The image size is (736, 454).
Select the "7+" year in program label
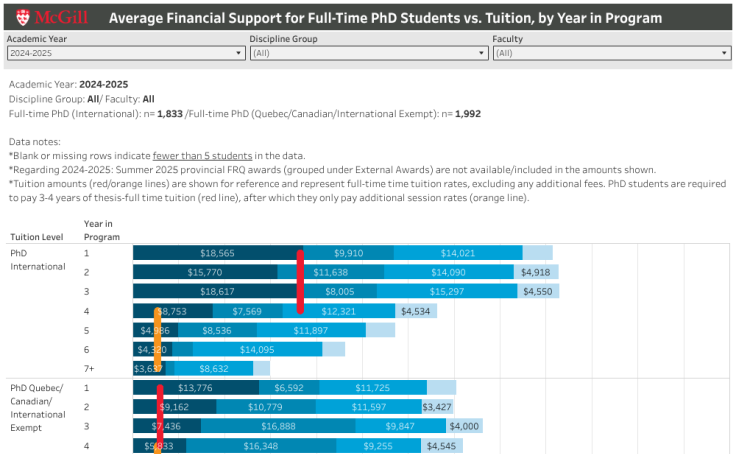click(x=88, y=369)
